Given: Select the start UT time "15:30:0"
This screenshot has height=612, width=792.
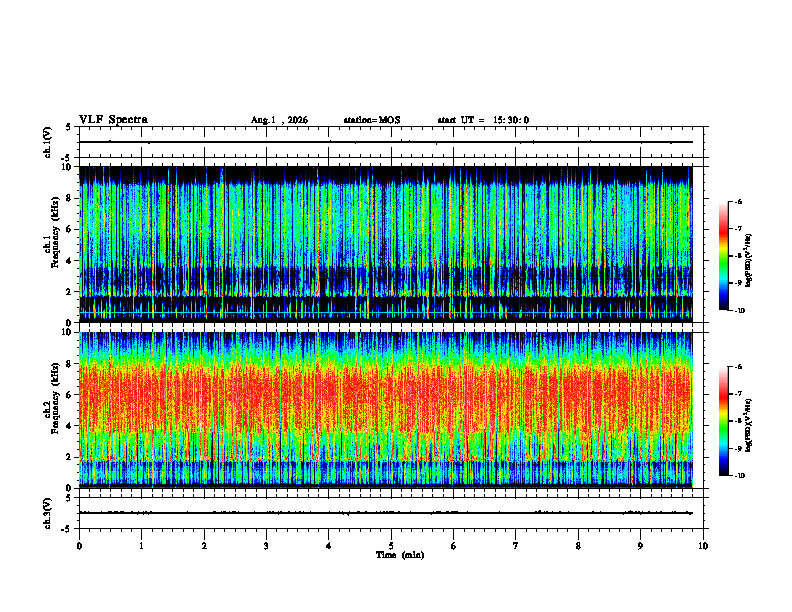Looking at the screenshot, I should [x=511, y=120].
